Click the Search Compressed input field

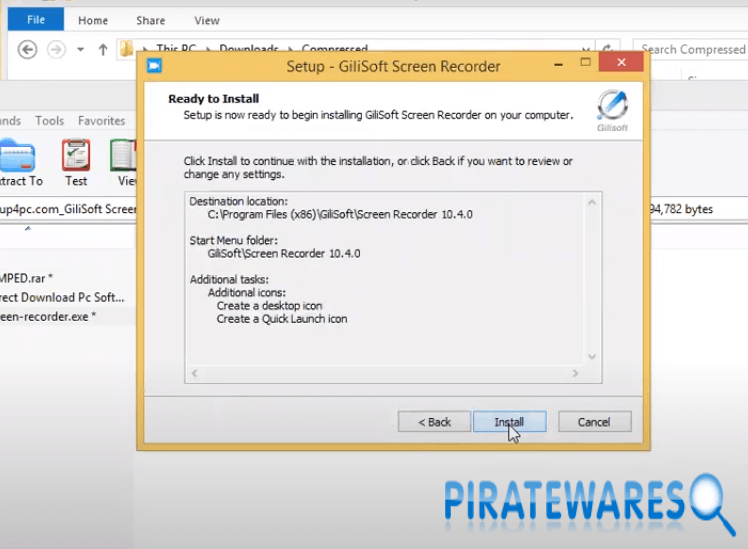pyautogui.click(x=692, y=49)
